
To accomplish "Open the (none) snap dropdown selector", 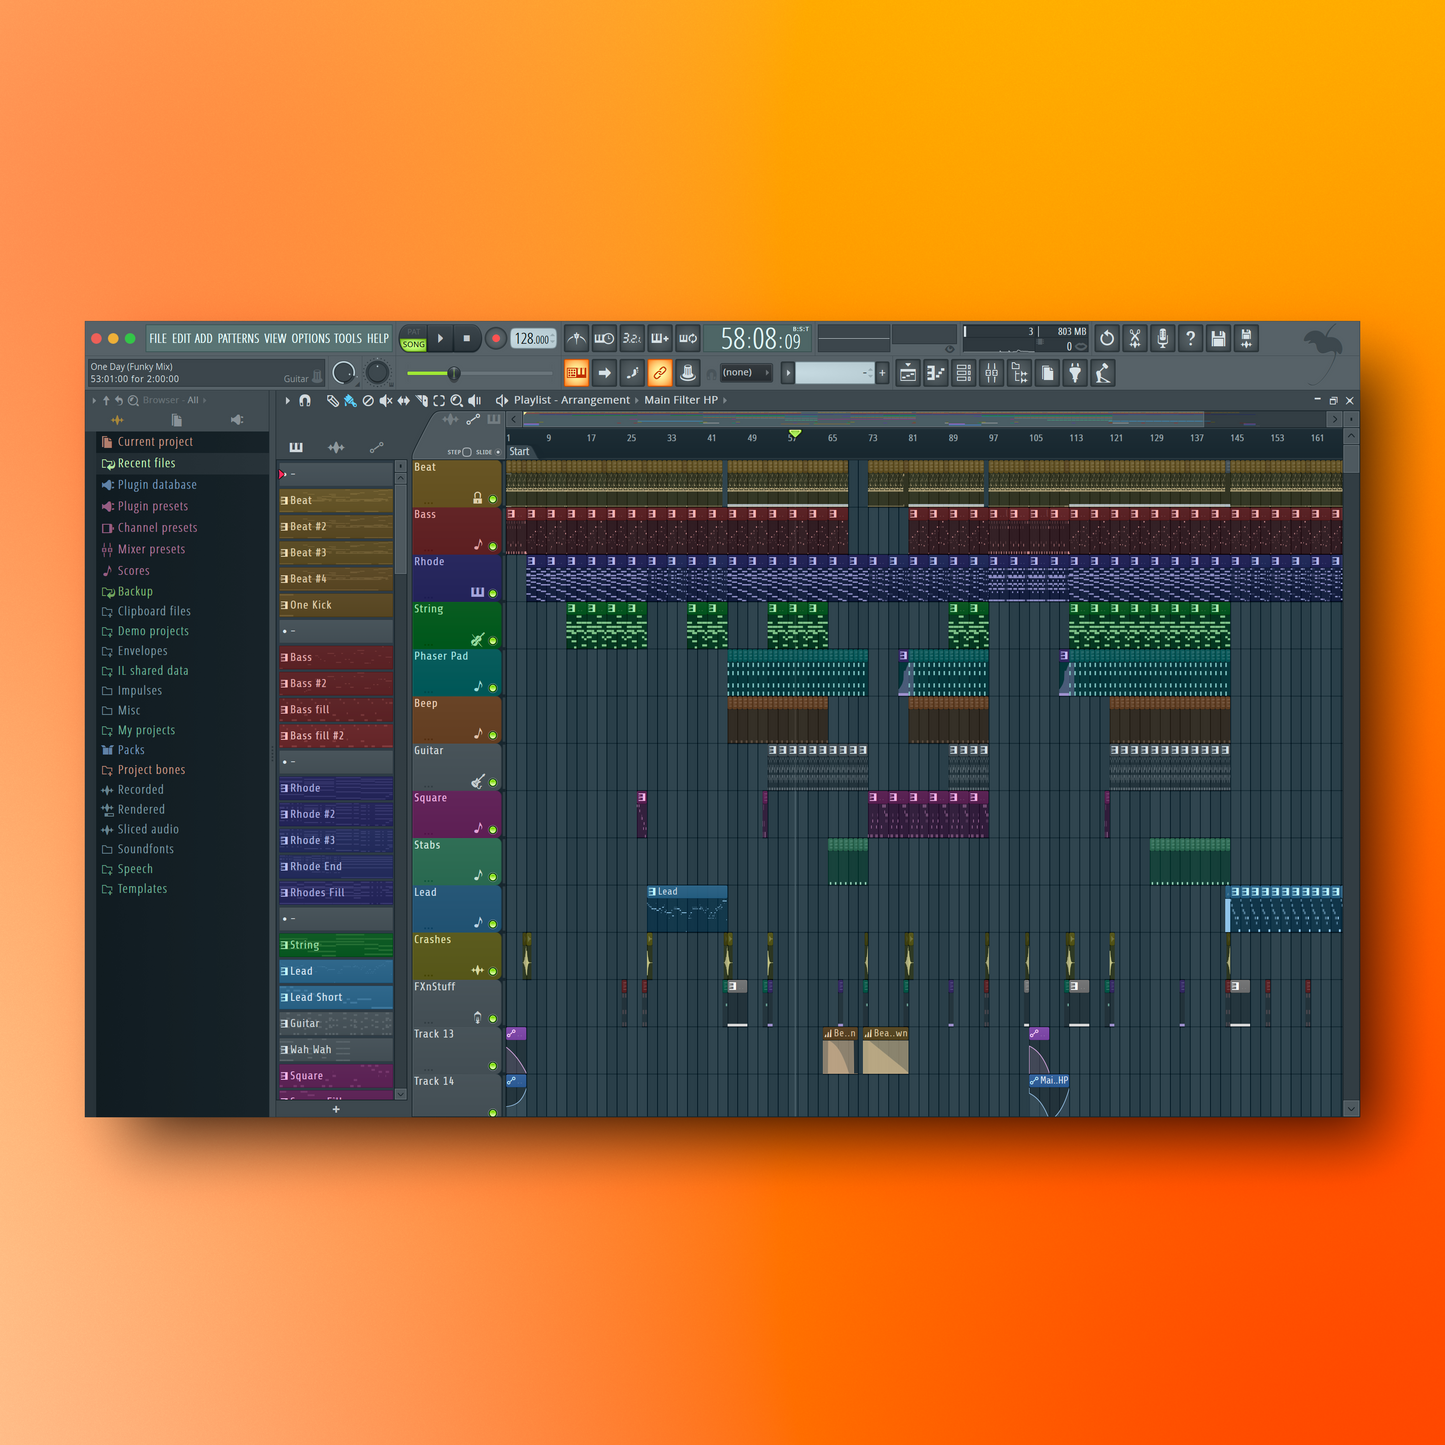I will (746, 373).
